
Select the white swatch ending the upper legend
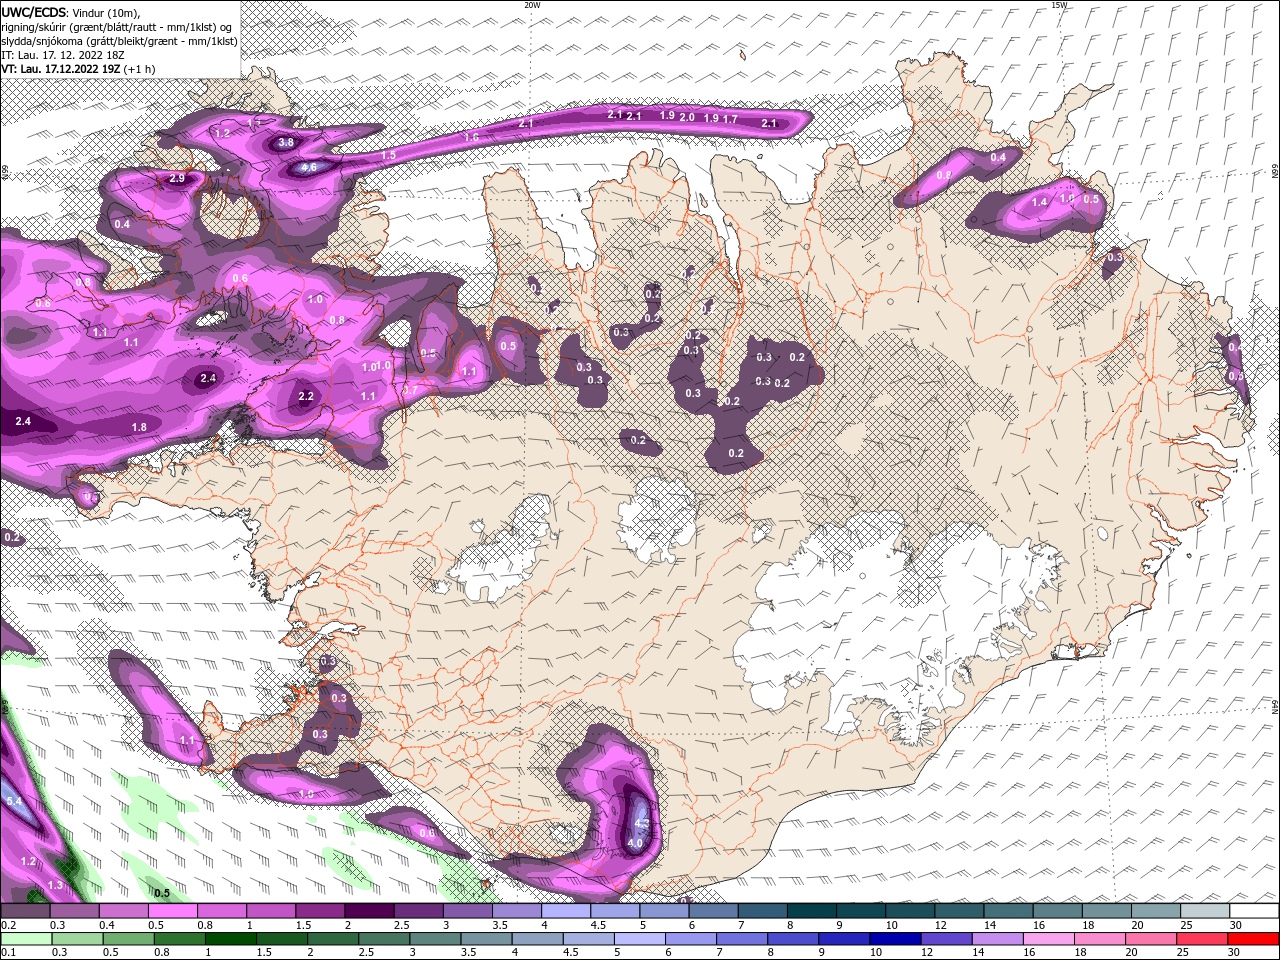1255,911
